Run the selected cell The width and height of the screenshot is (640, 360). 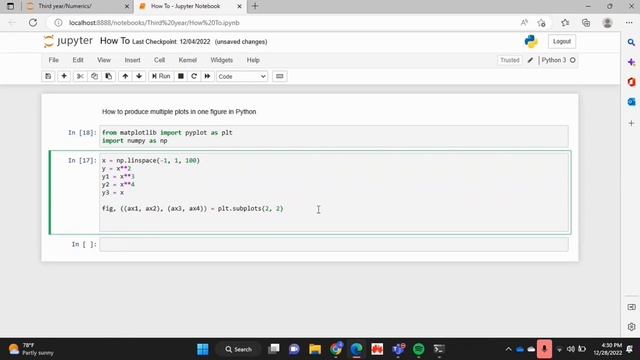161,76
